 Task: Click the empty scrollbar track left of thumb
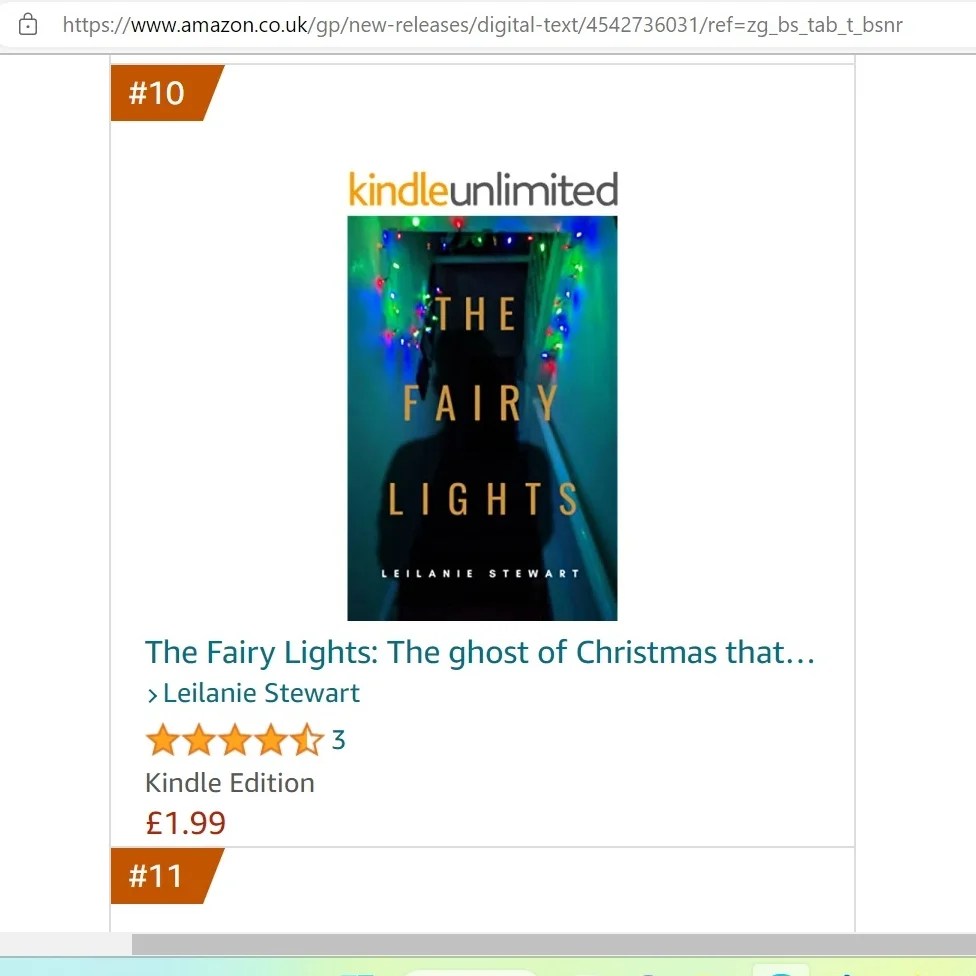(x=66, y=944)
